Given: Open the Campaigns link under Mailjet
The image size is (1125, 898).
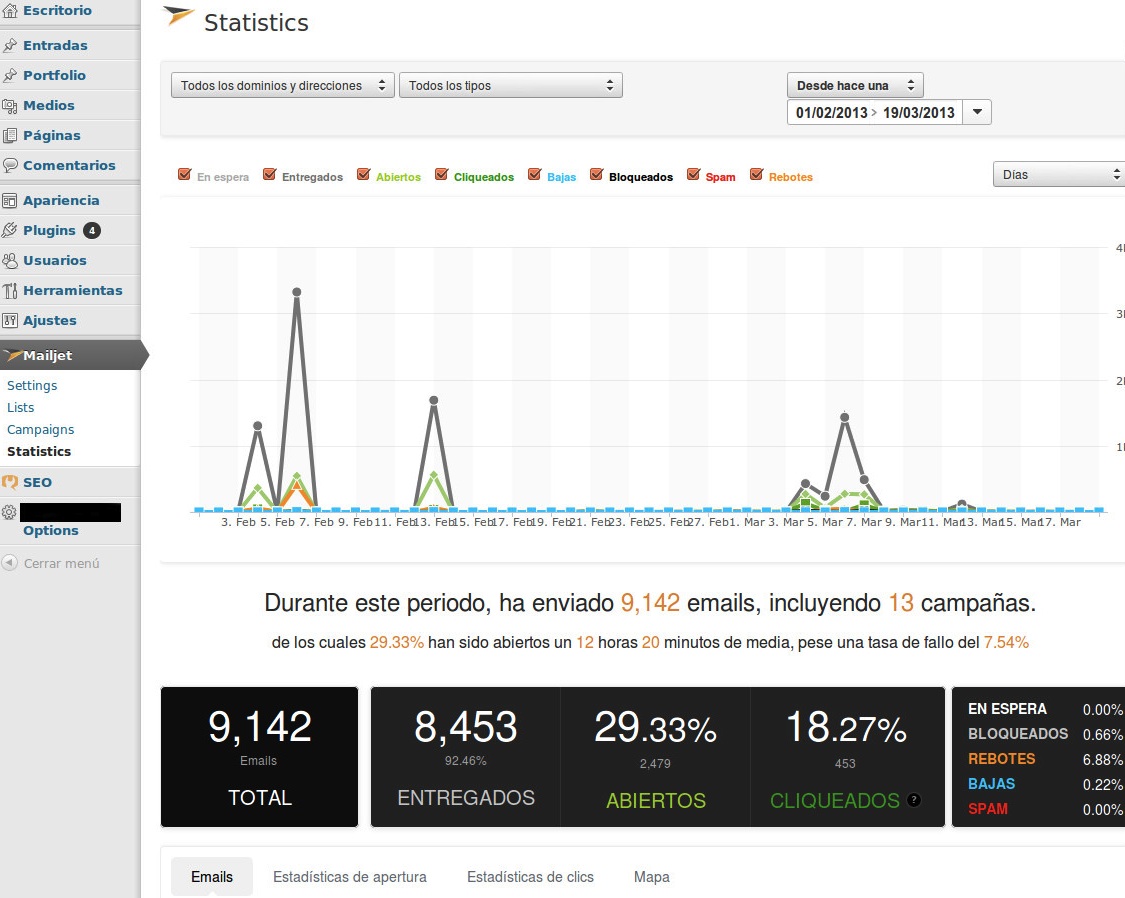Looking at the screenshot, I should click(40, 429).
